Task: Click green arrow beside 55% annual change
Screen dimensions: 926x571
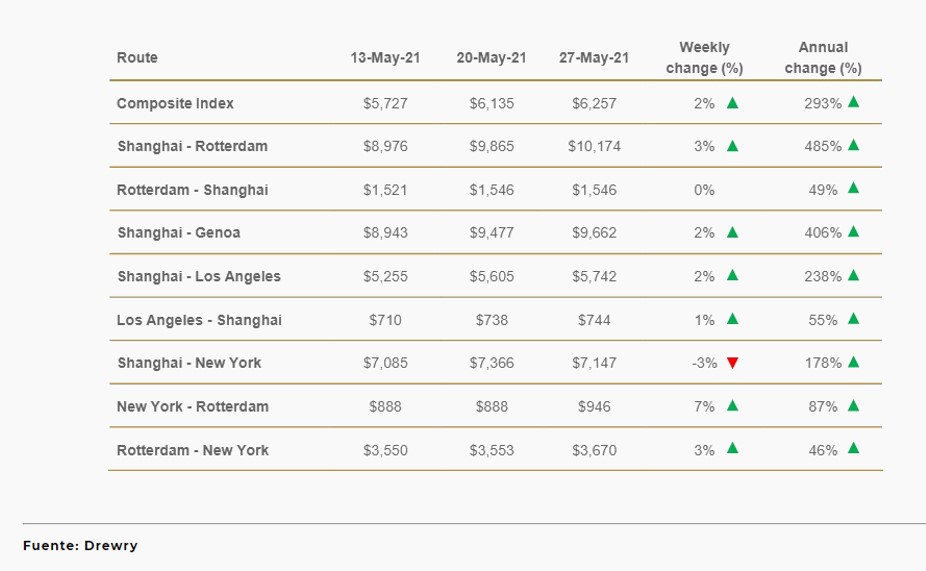Action: point(853,319)
